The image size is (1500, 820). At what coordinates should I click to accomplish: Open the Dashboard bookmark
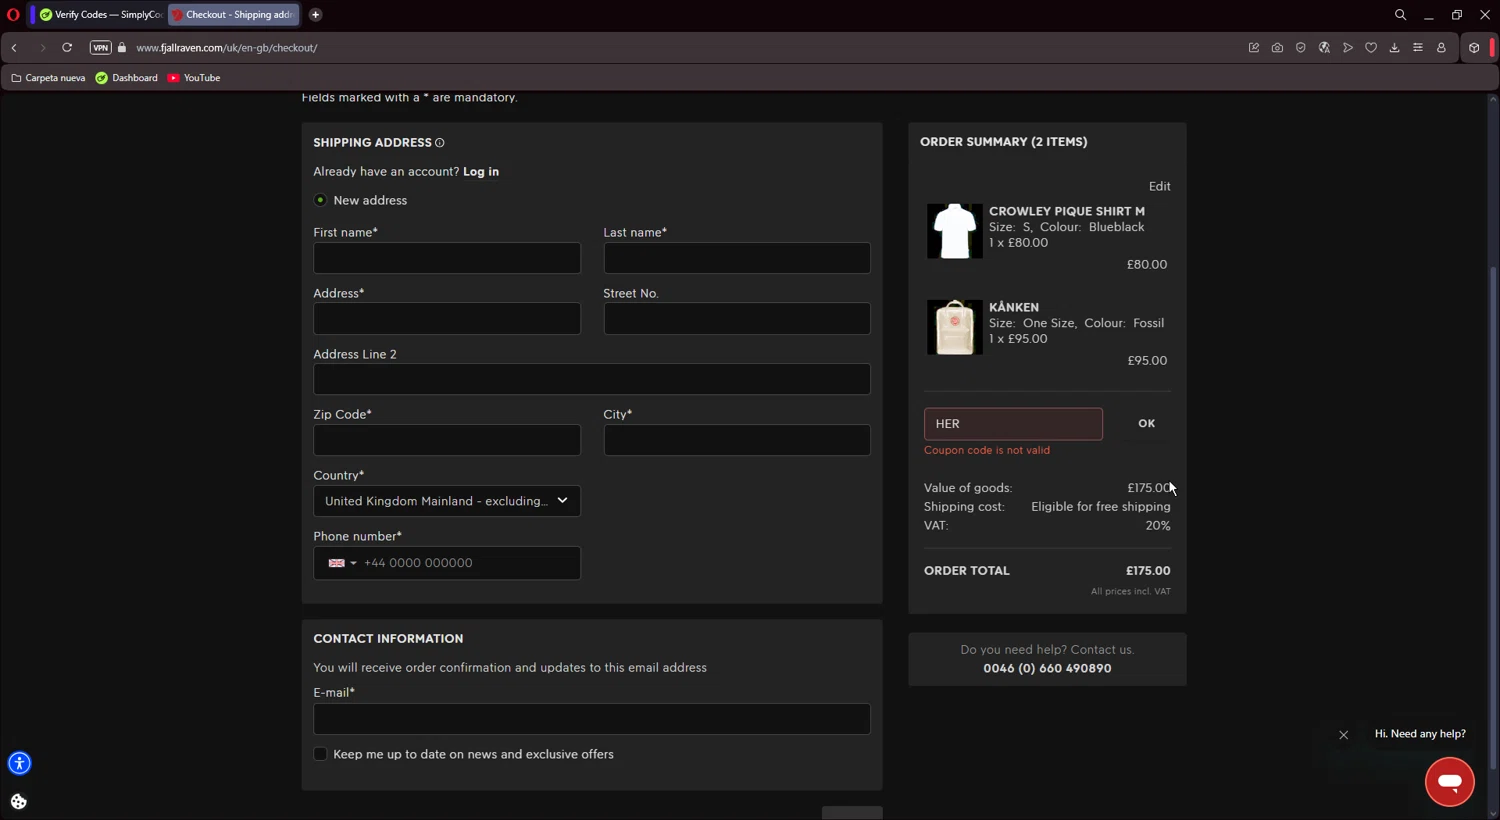[127, 78]
